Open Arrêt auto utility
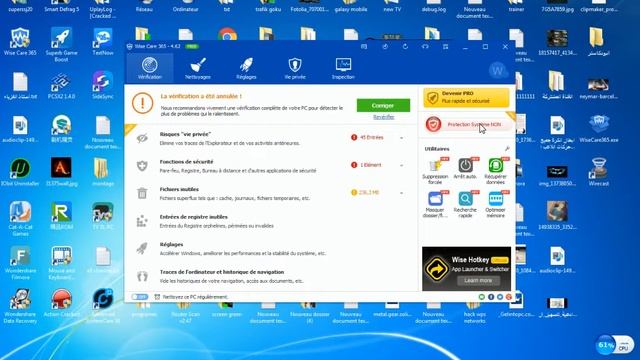This screenshot has height=360, width=640. (465, 168)
